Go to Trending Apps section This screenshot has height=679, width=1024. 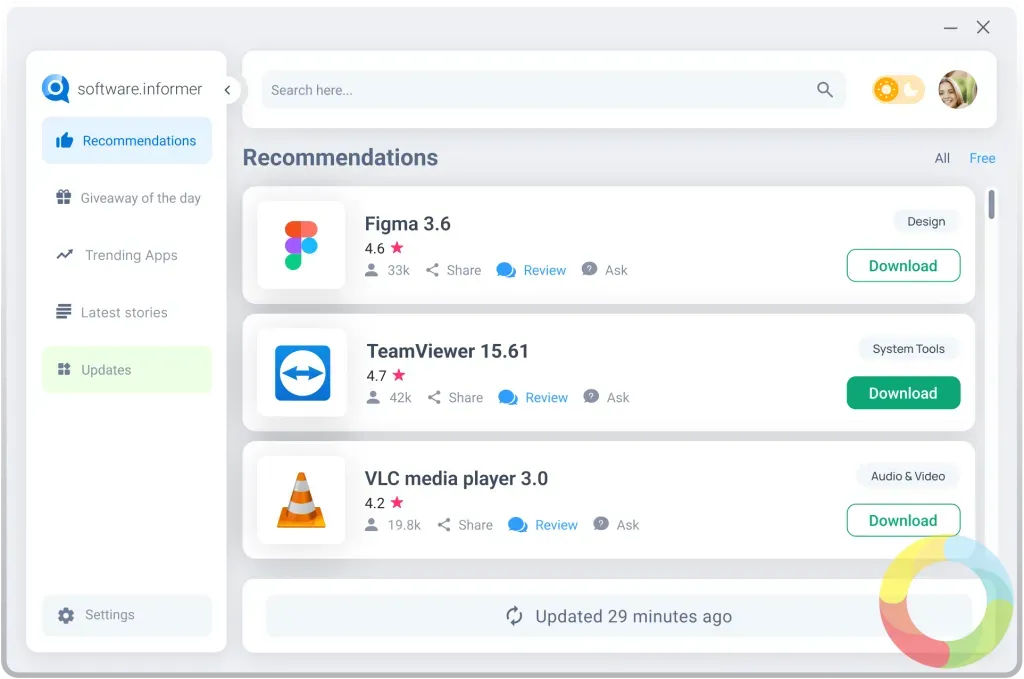[x=127, y=255]
